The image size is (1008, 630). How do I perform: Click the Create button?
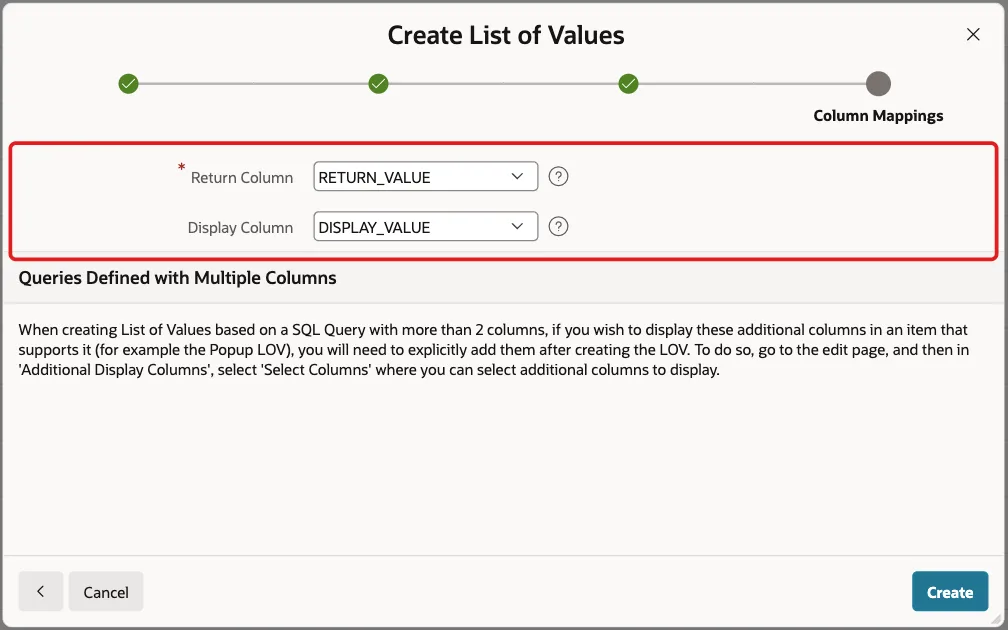[x=950, y=591]
